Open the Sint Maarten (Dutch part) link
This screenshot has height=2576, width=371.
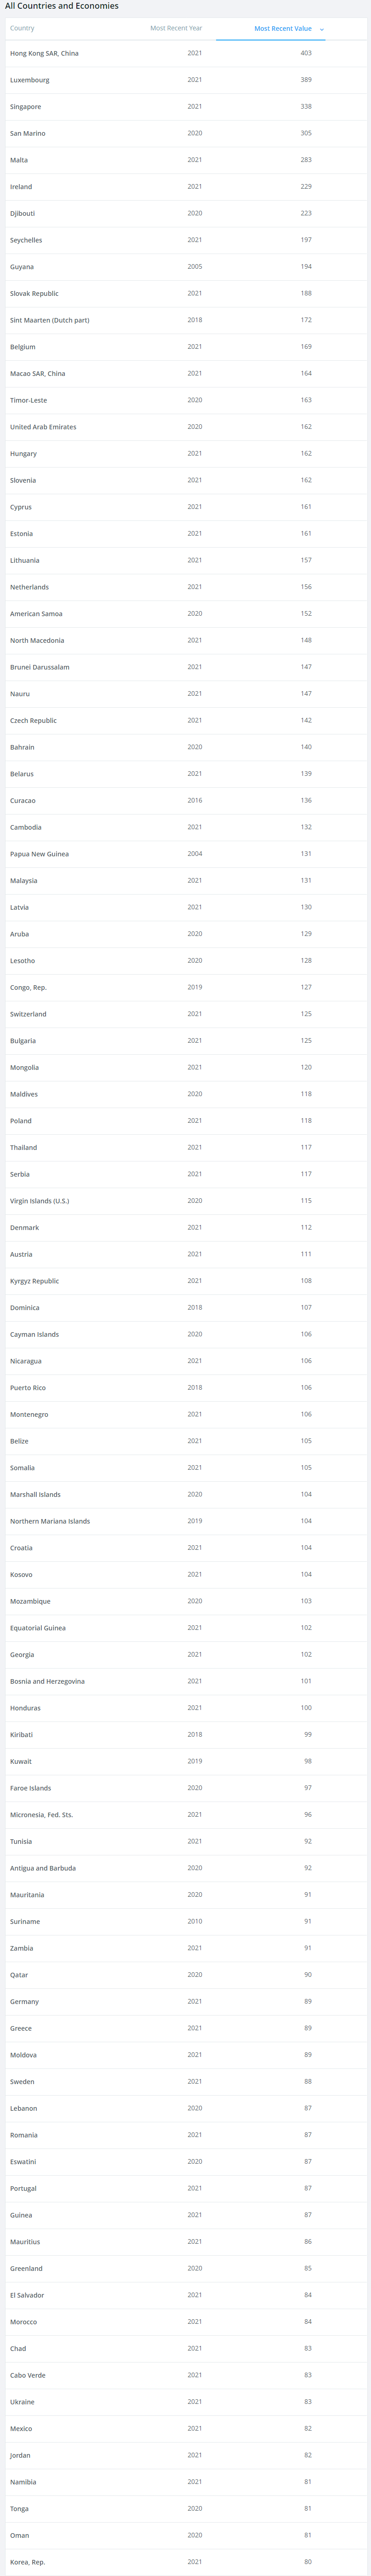click(49, 320)
